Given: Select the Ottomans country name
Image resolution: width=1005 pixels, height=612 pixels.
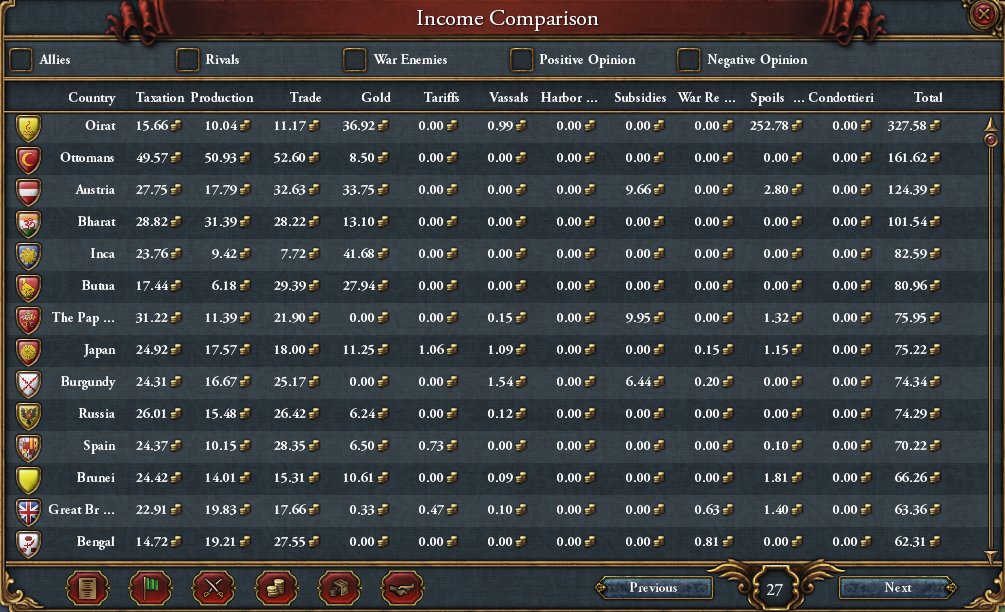Looking at the screenshot, I should pos(87,158).
